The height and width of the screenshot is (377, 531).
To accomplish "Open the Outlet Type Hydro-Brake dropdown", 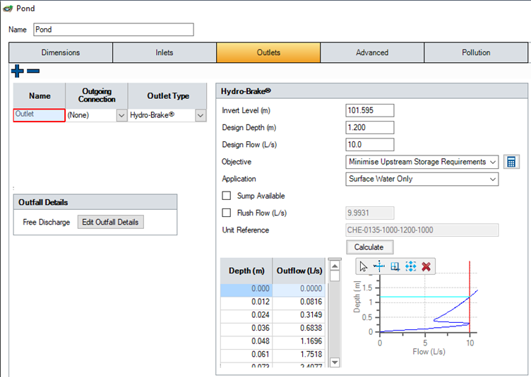I will click(200, 115).
